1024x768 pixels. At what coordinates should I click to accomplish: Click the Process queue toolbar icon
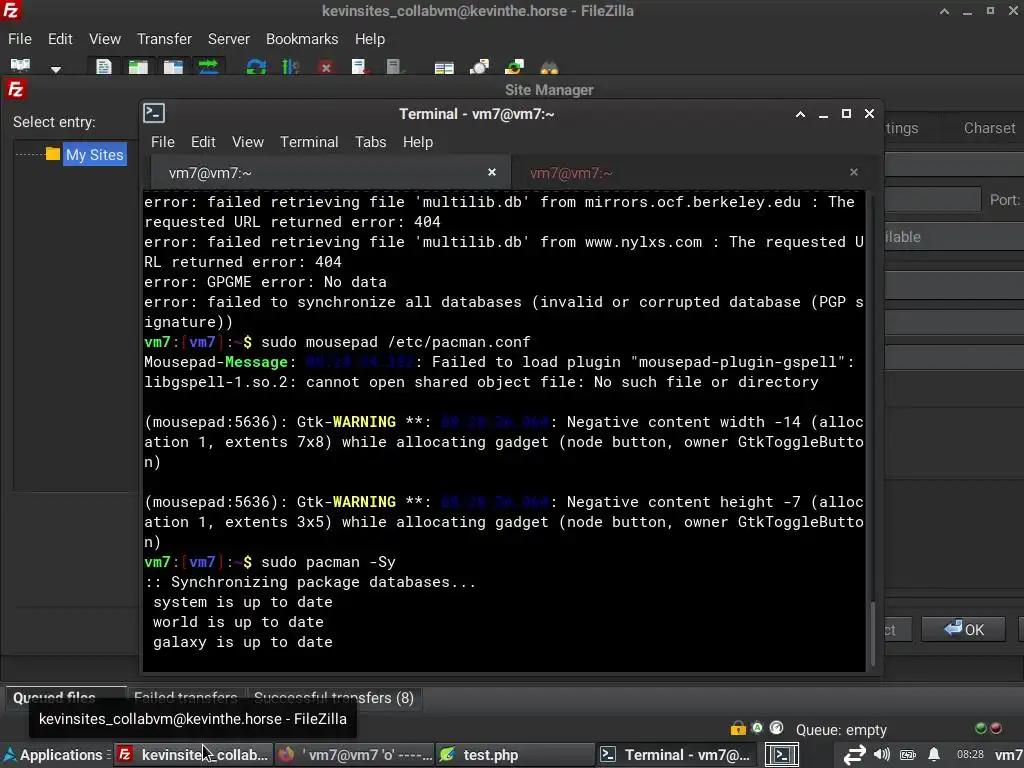click(291, 66)
